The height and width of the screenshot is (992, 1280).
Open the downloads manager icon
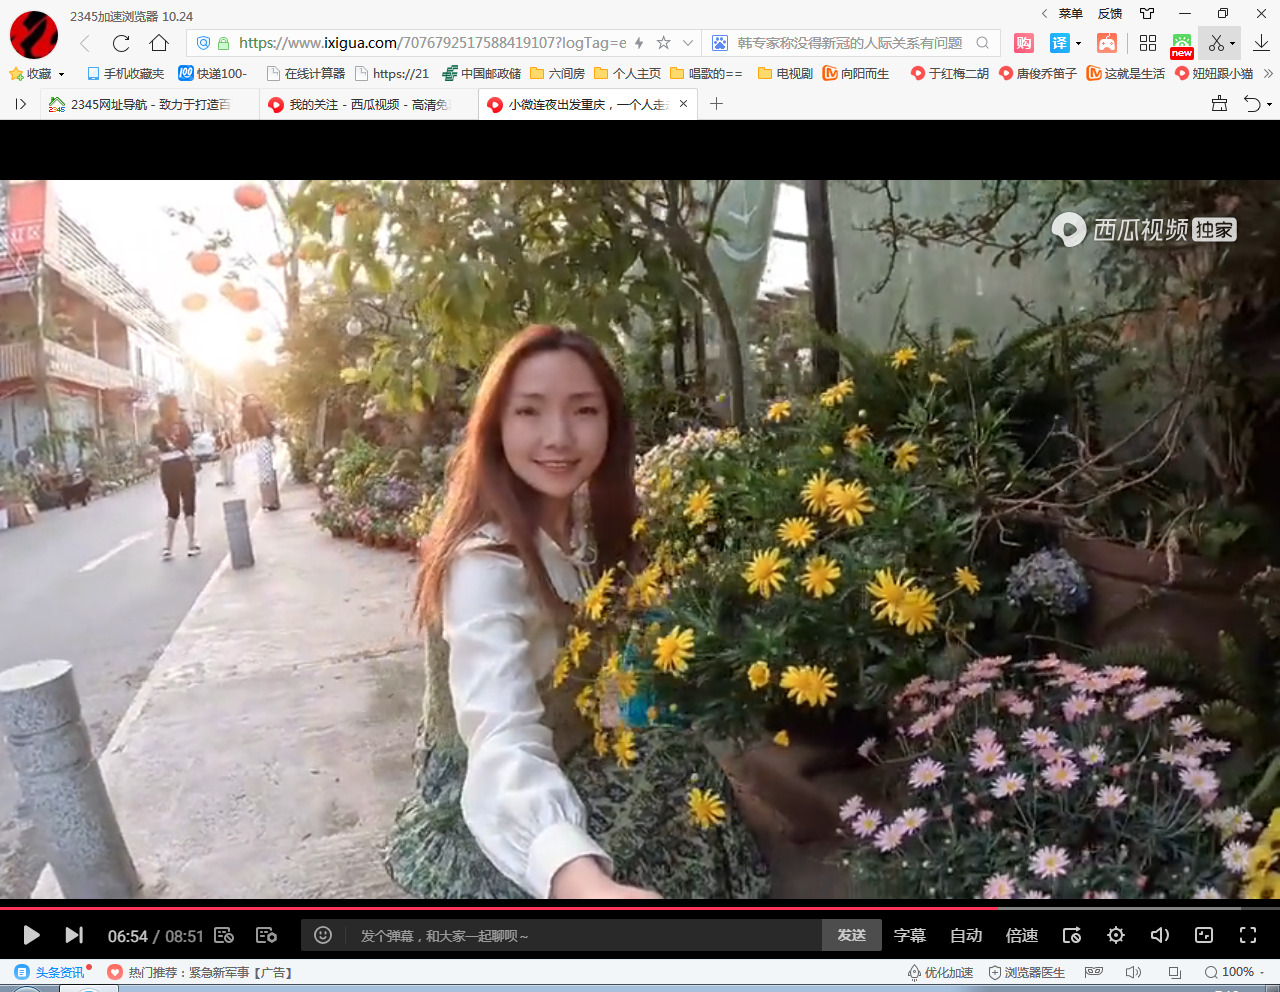point(1261,43)
